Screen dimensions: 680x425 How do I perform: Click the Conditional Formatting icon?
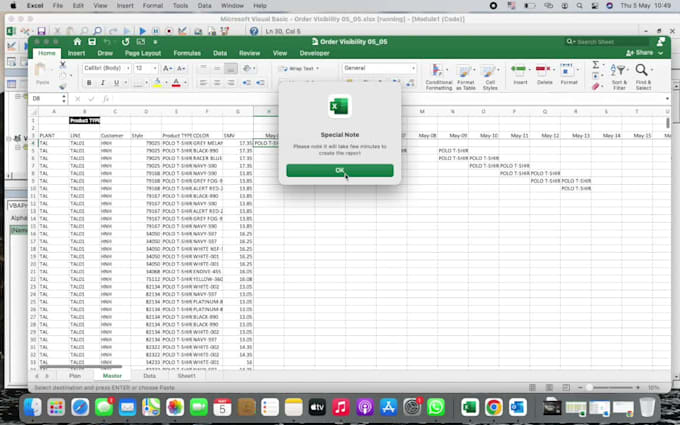click(x=439, y=72)
